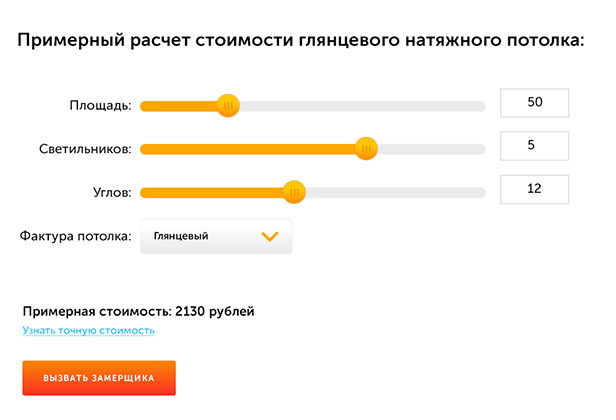This screenshot has width=616, height=420.
Task: Click the Светильников slider handle
Action: click(367, 149)
